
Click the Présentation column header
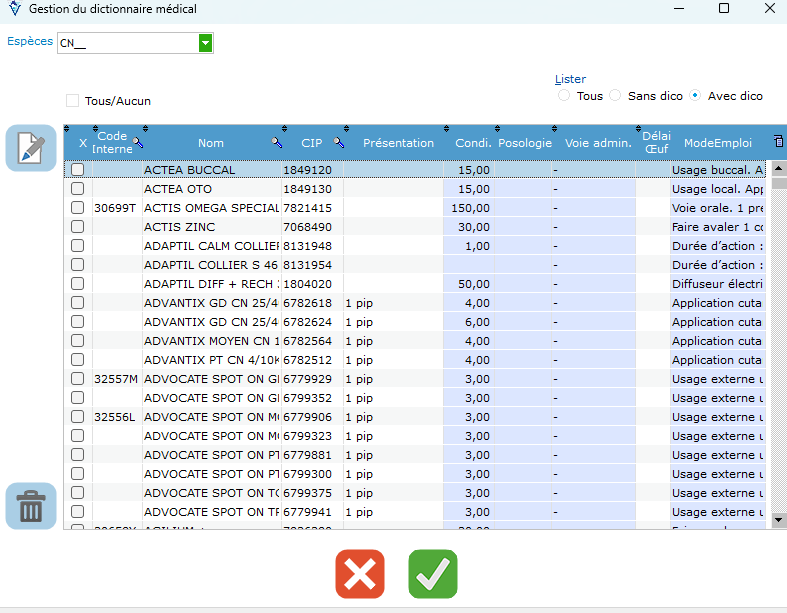(399, 143)
